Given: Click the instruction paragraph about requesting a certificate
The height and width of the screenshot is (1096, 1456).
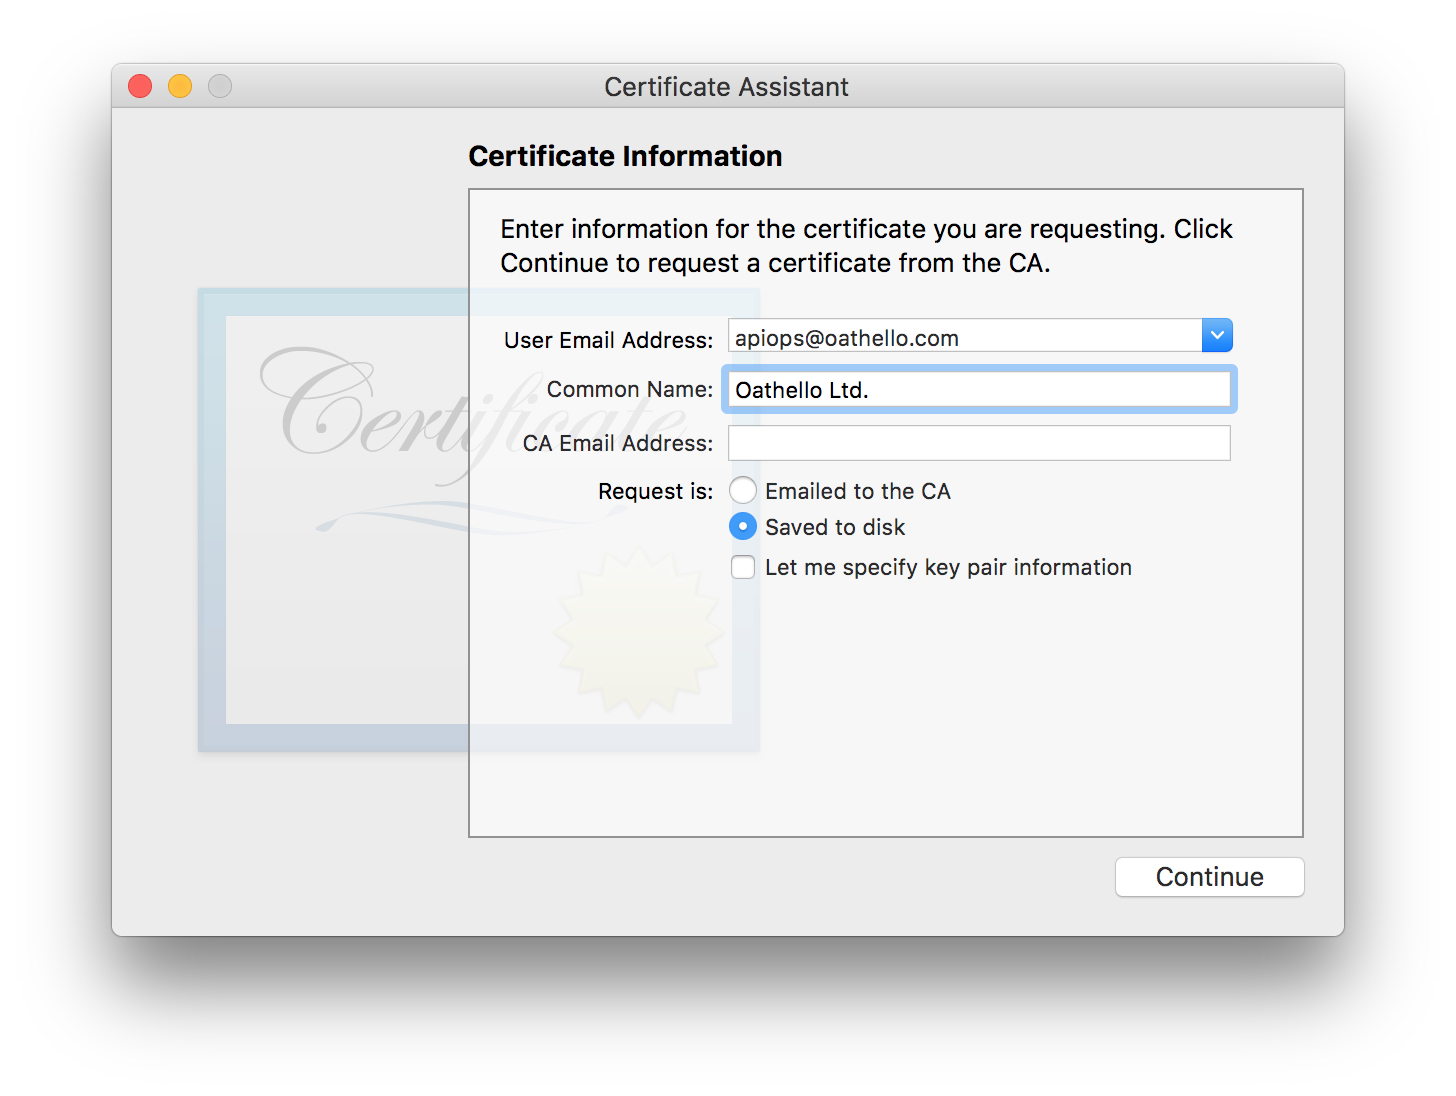Looking at the screenshot, I should pyautogui.click(x=865, y=246).
